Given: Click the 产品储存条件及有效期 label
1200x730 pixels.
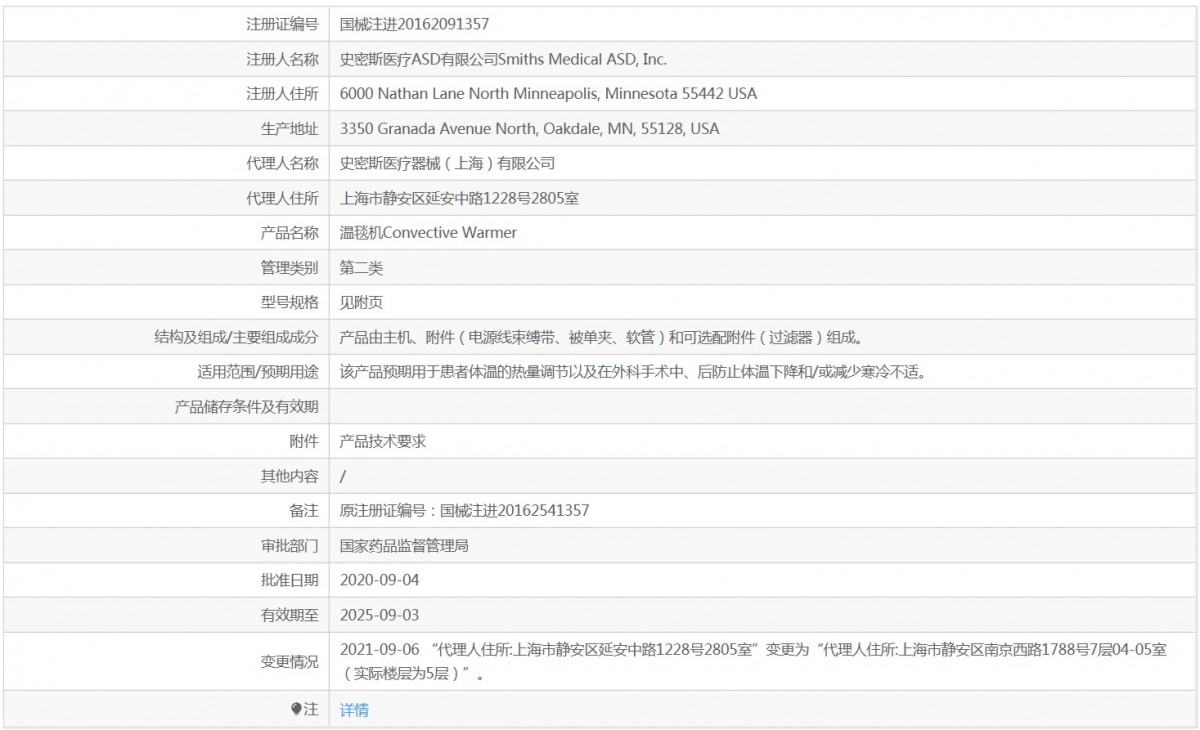Looking at the screenshot, I should coord(247,406).
